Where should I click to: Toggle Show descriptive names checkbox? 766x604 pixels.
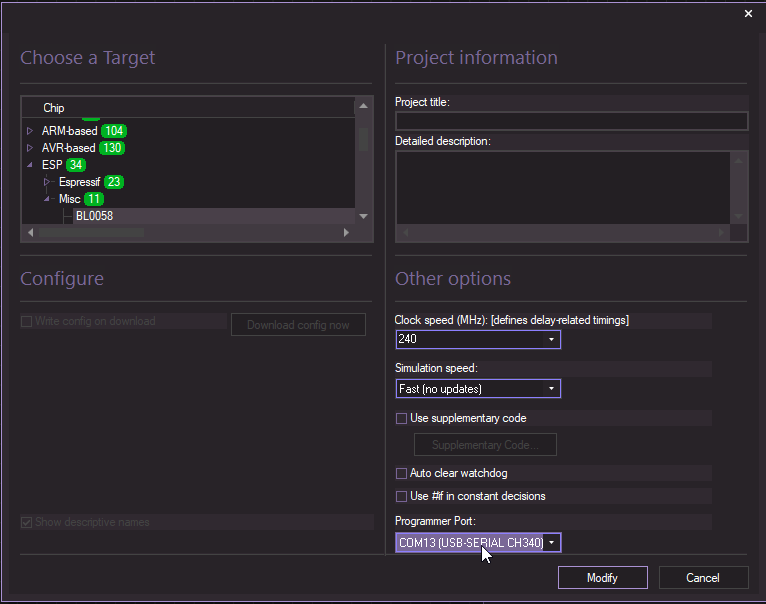tap(26, 522)
